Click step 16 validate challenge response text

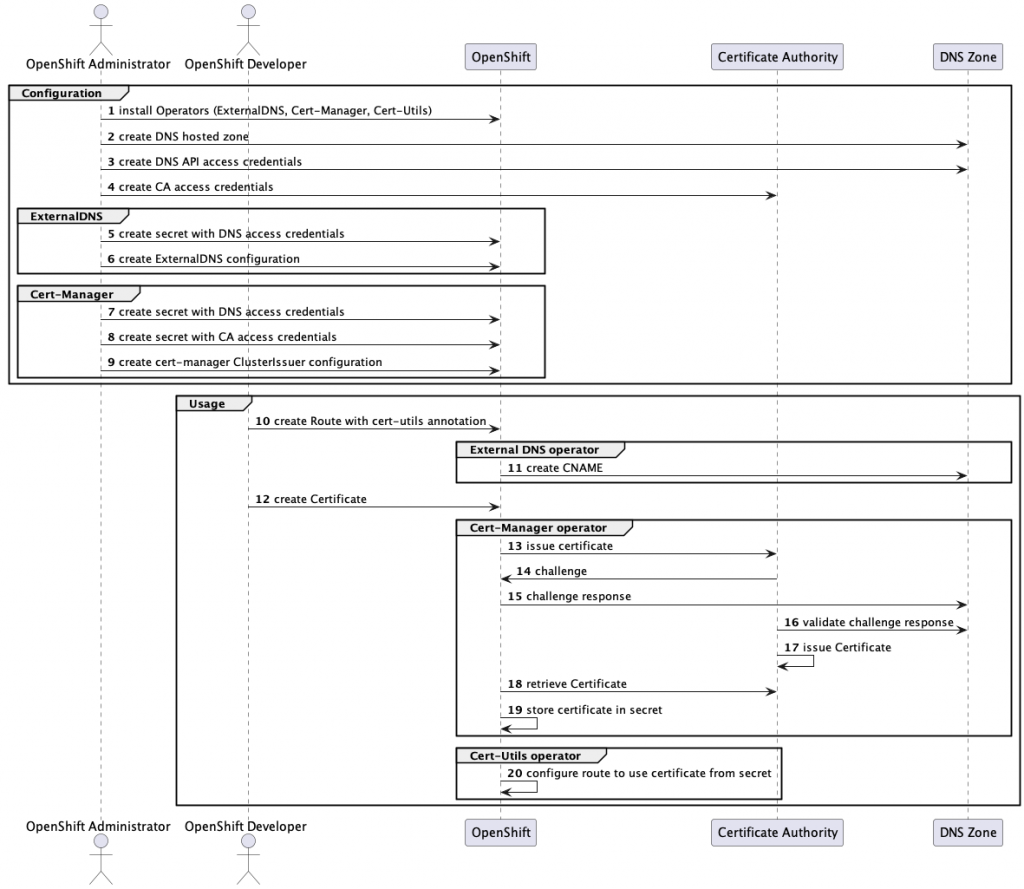pos(869,622)
